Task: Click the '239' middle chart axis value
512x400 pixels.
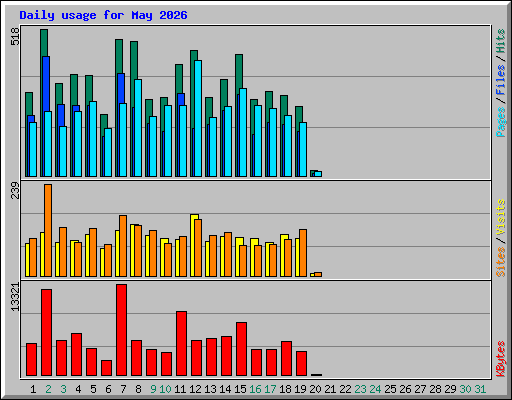Action: 15,190
